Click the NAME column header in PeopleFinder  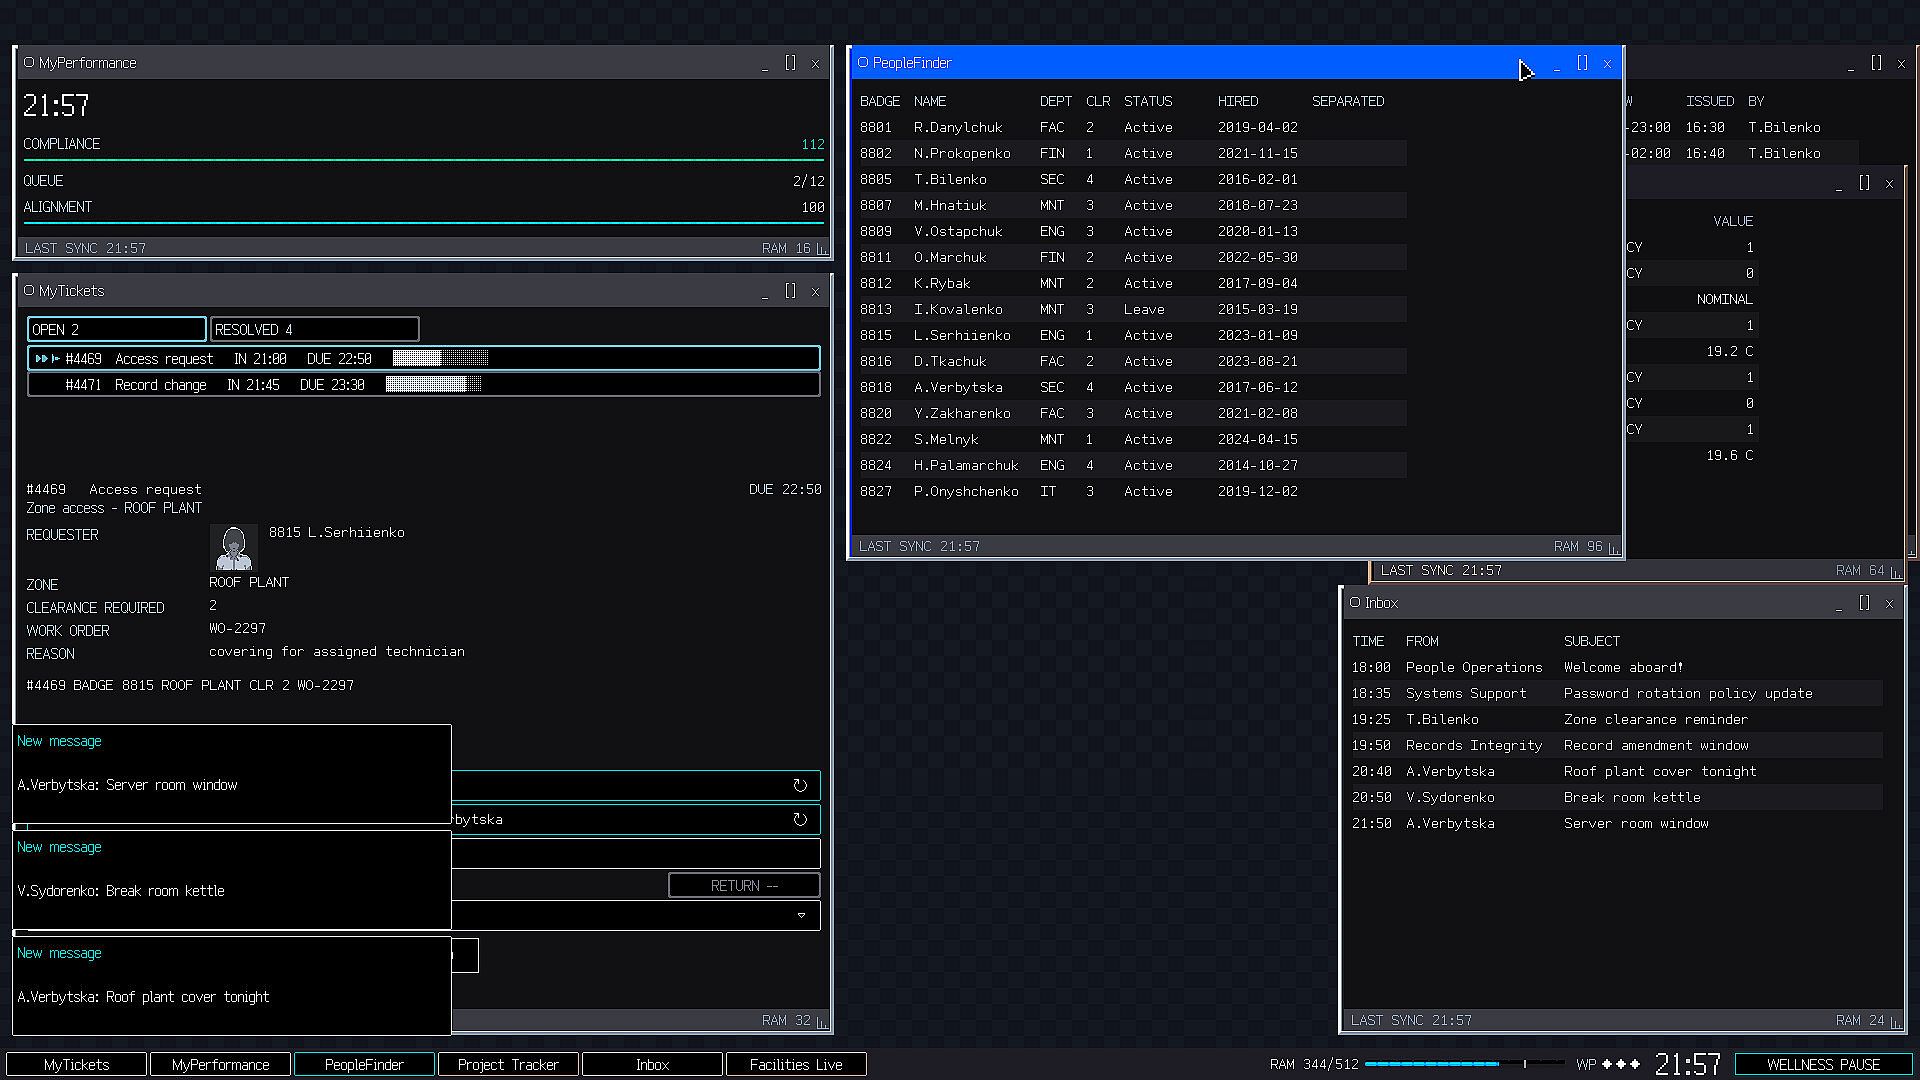tap(930, 101)
